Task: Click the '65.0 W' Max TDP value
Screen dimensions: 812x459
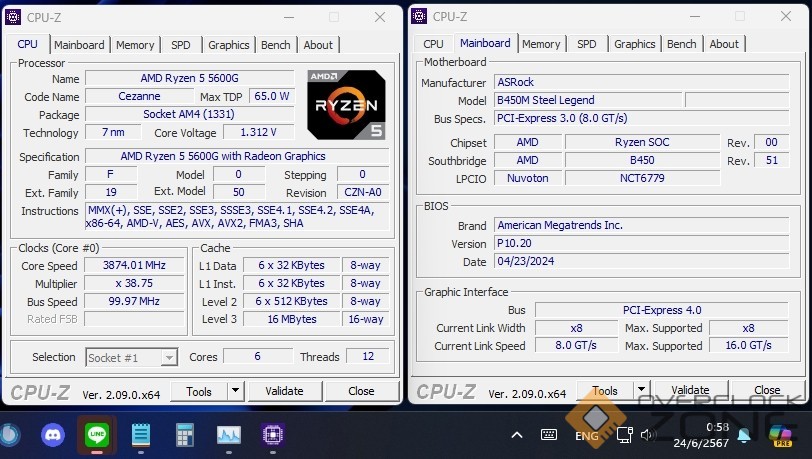Action: [x=272, y=96]
